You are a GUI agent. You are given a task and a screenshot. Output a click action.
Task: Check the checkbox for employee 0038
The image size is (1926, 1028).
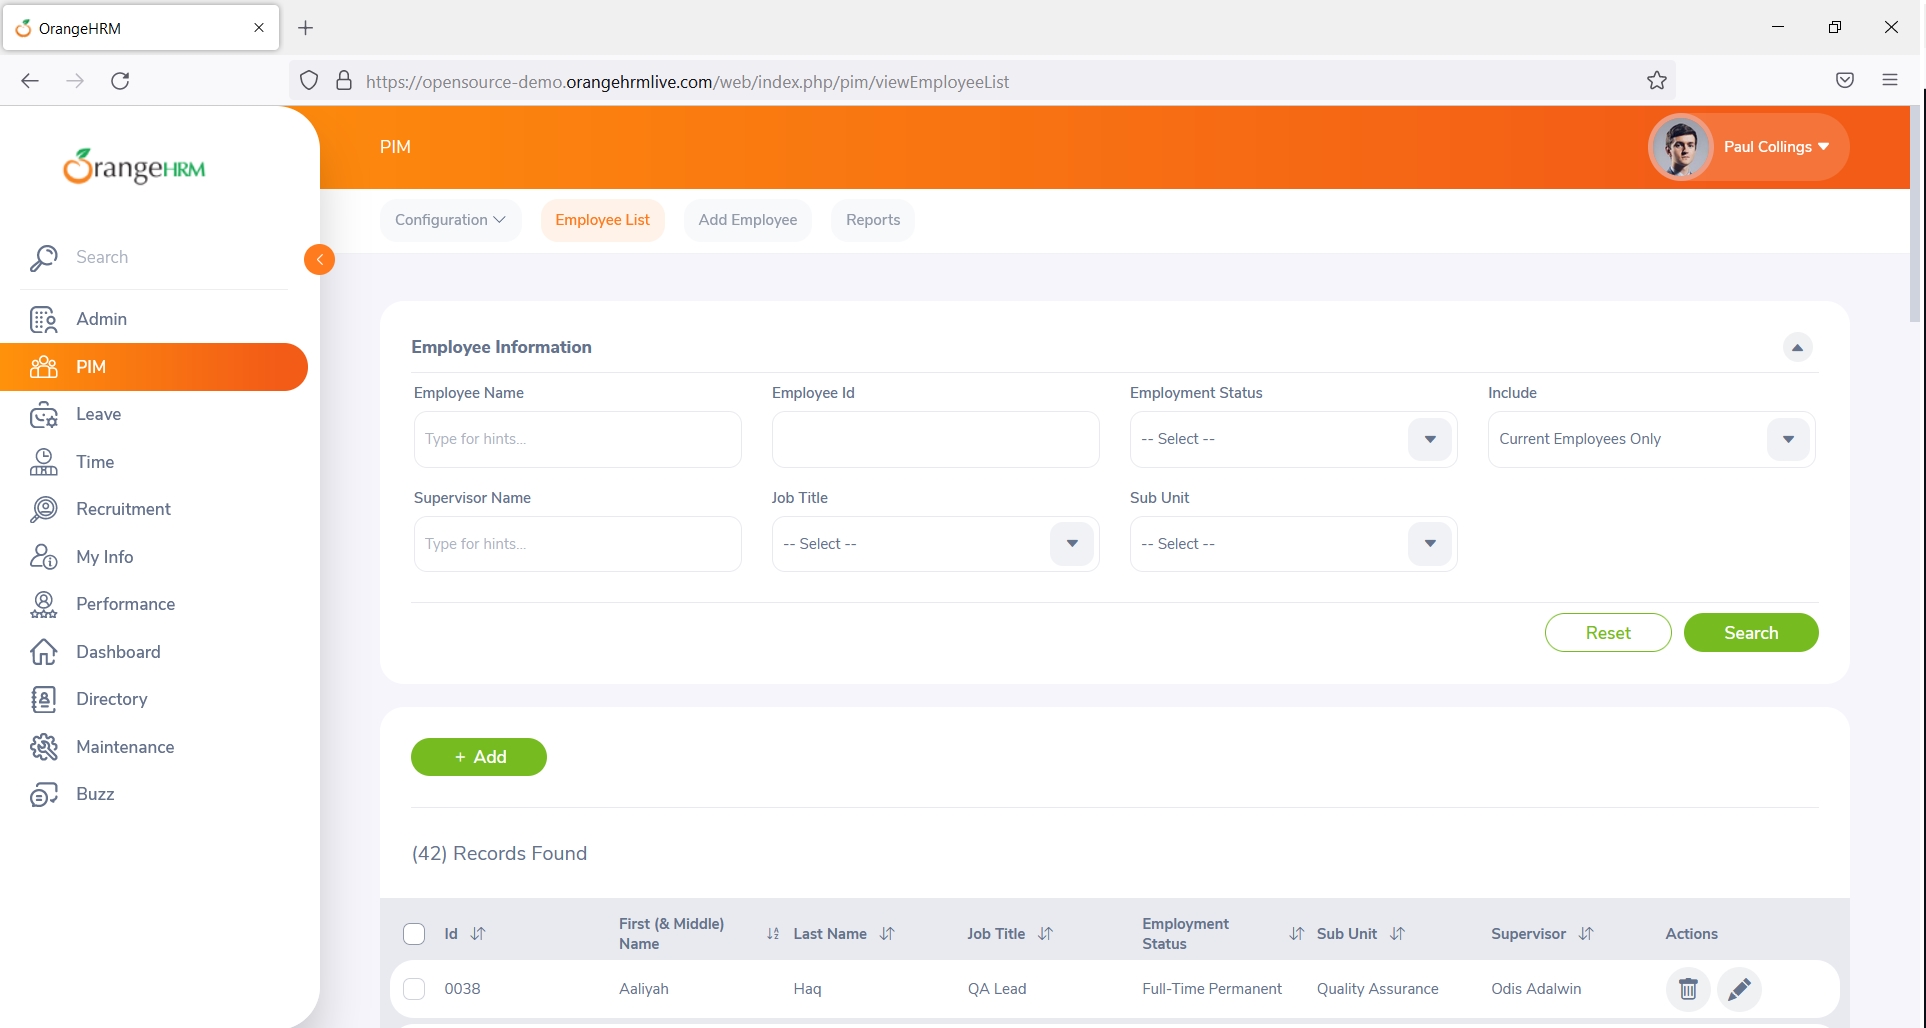[413, 989]
